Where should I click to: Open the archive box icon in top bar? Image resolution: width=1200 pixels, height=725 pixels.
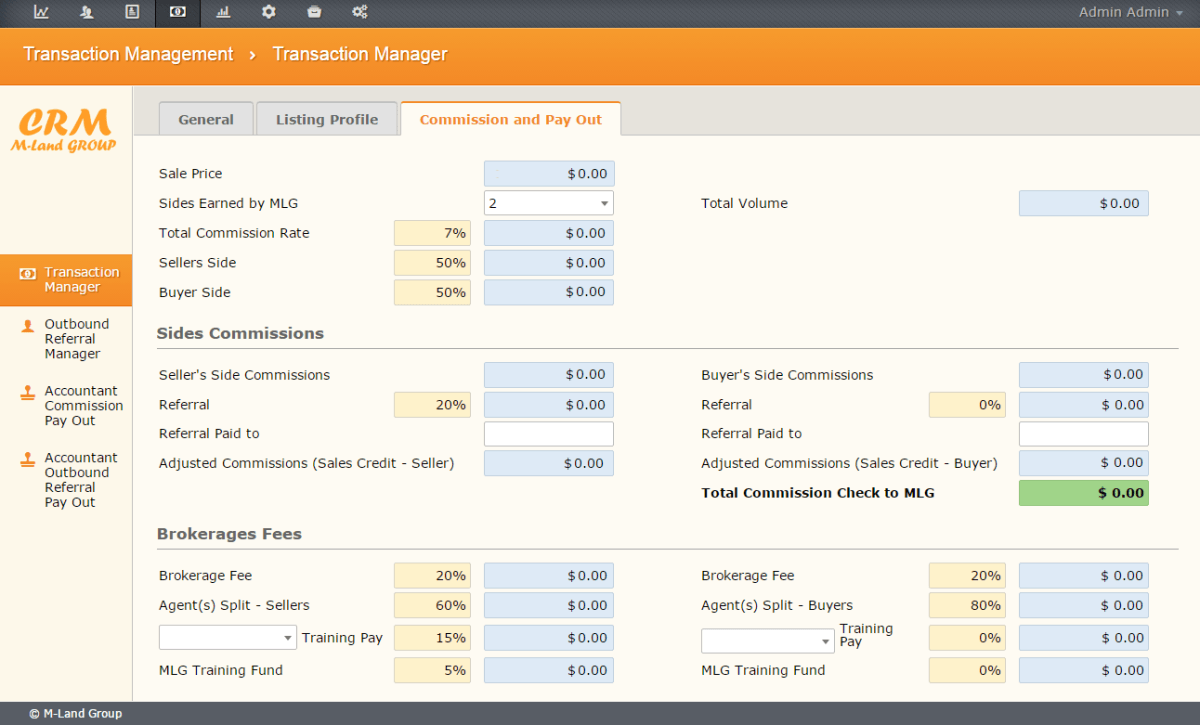[x=314, y=12]
